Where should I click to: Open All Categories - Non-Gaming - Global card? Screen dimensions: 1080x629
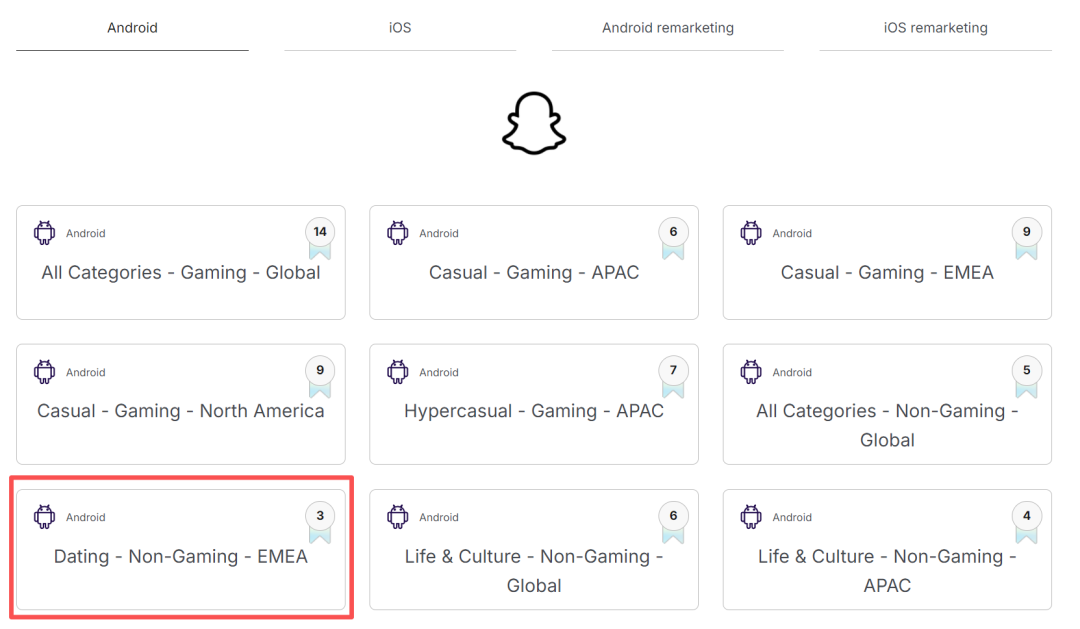pos(887,404)
